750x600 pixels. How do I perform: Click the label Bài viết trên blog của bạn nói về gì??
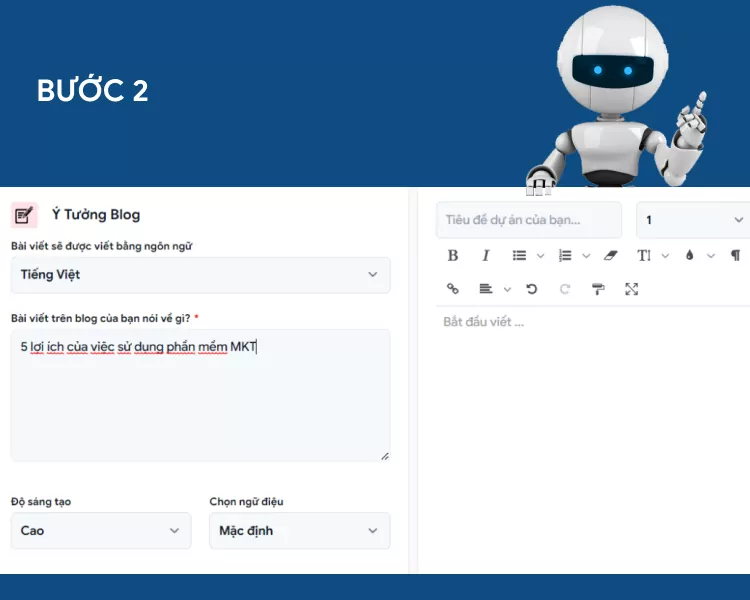[100, 318]
